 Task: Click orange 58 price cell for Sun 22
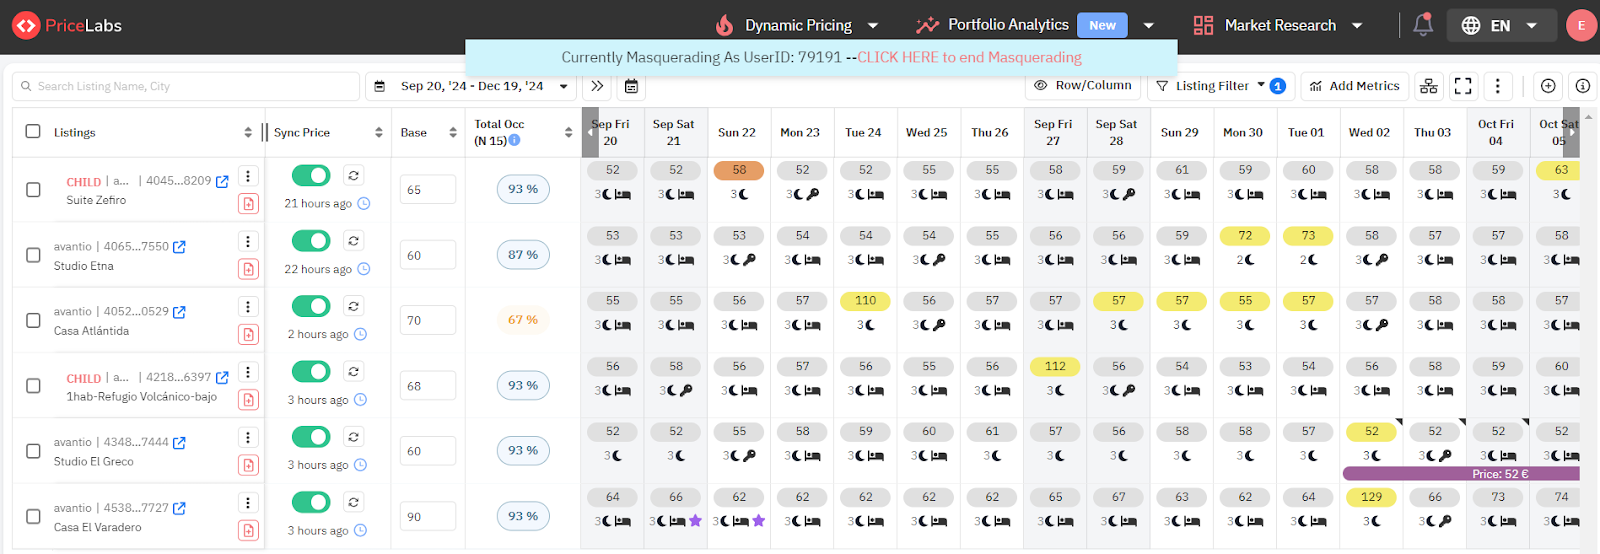click(739, 170)
